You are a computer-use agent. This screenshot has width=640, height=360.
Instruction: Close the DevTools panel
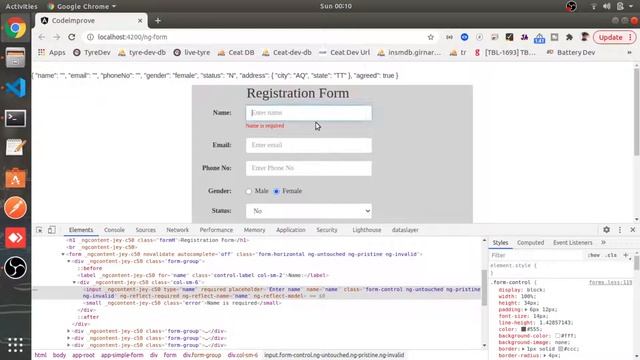click(633, 230)
